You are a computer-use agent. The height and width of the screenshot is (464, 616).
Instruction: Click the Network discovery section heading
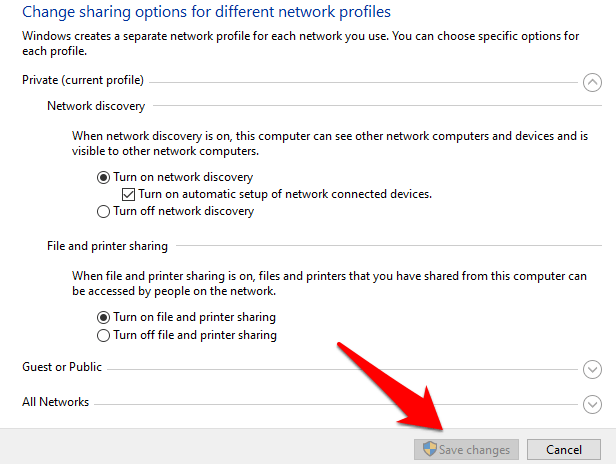click(96, 106)
